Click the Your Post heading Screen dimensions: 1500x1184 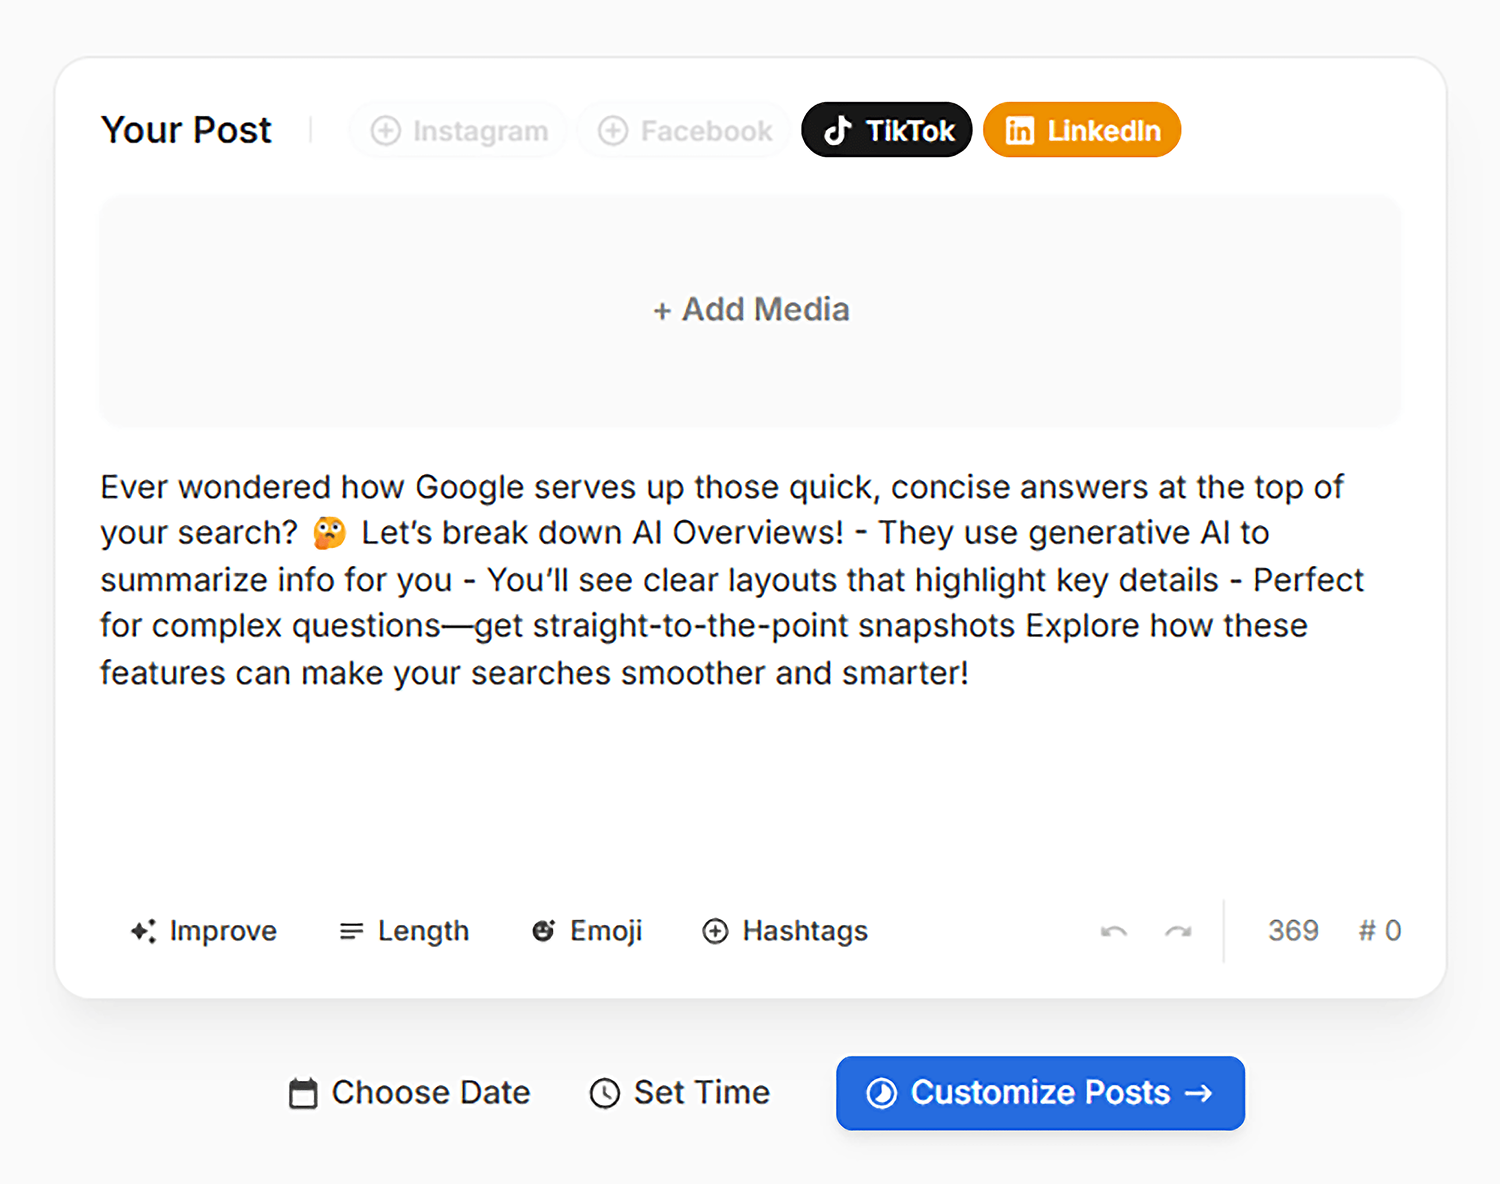click(x=186, y=130)
